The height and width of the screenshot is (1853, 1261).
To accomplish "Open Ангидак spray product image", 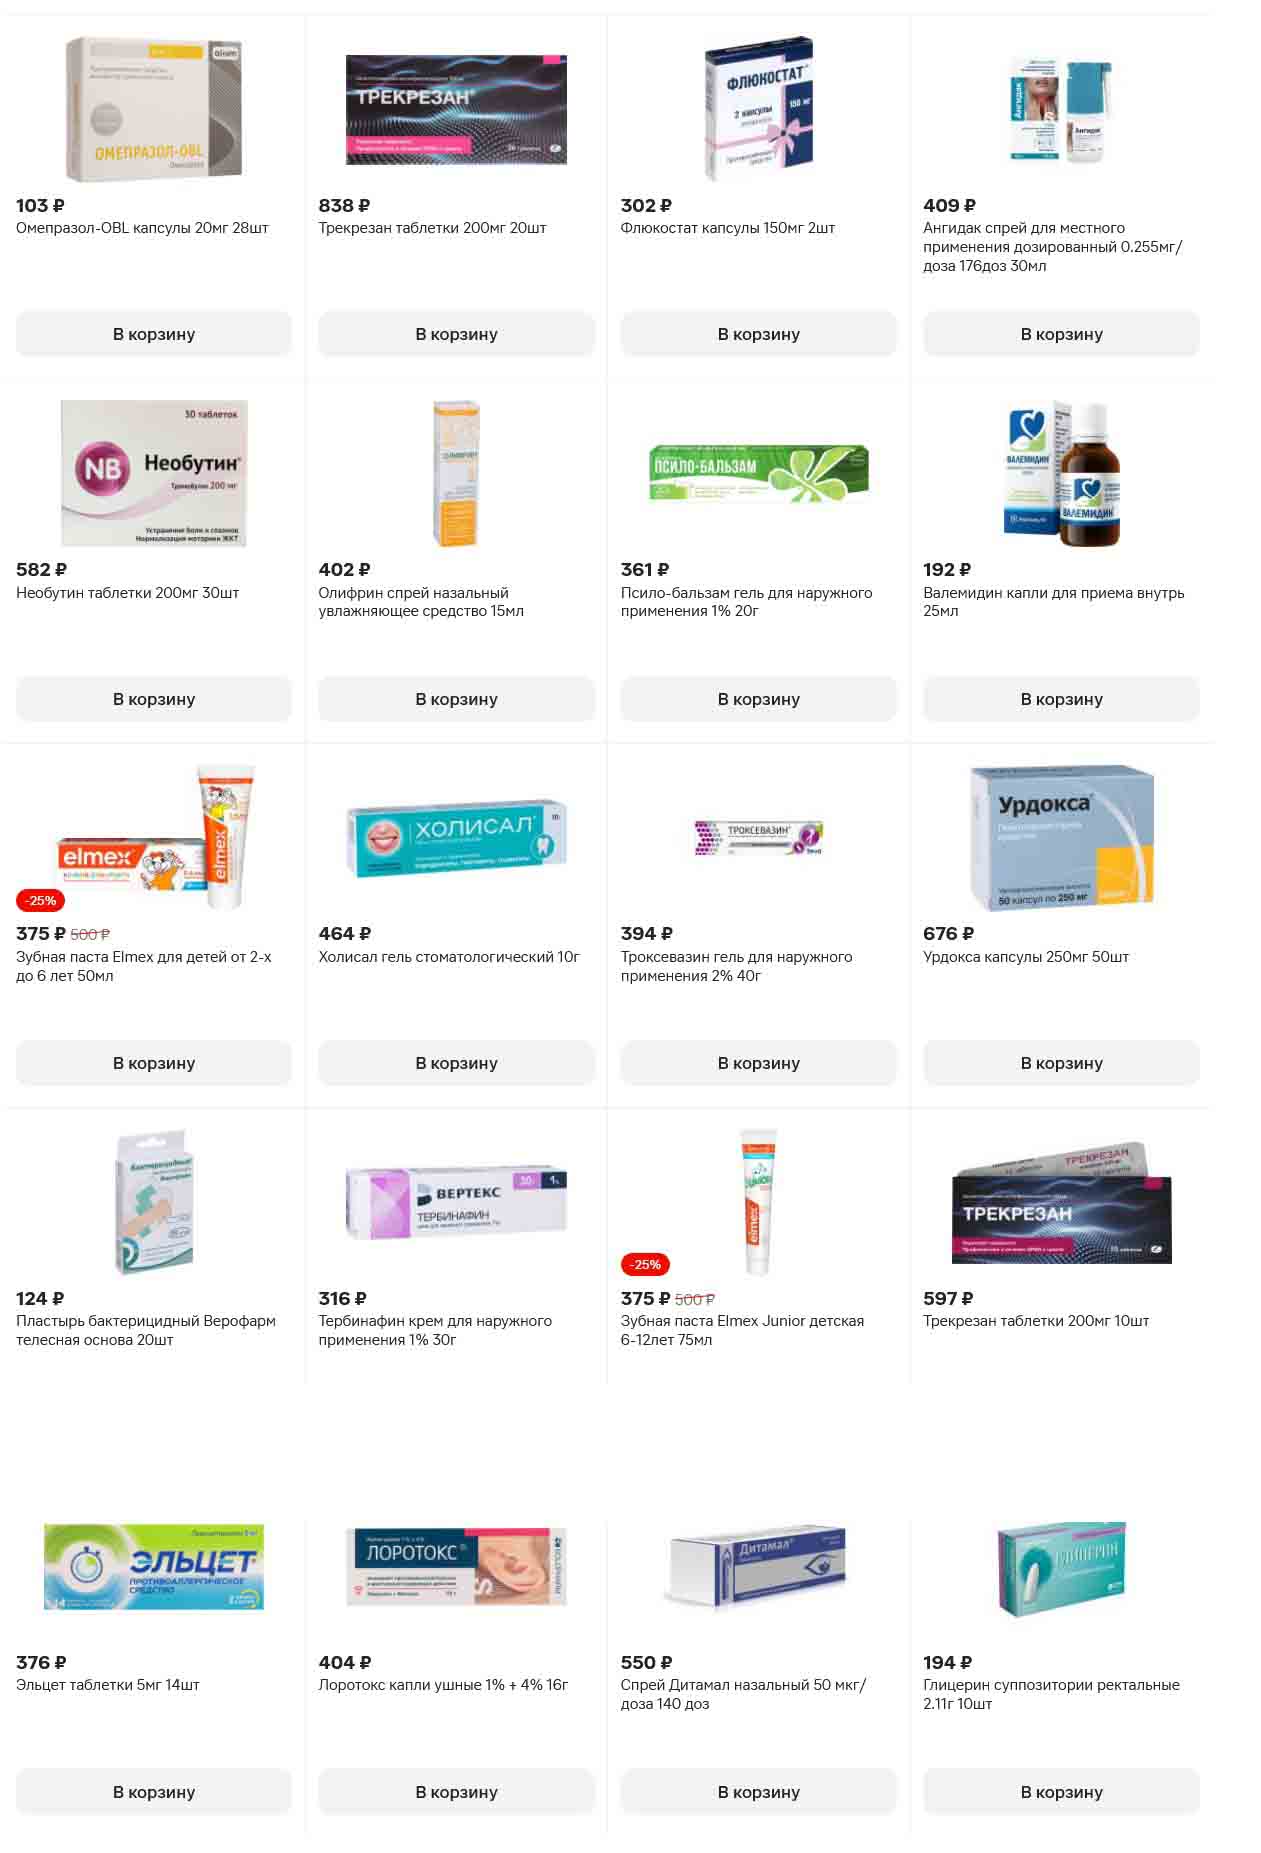I will 1060,109.
